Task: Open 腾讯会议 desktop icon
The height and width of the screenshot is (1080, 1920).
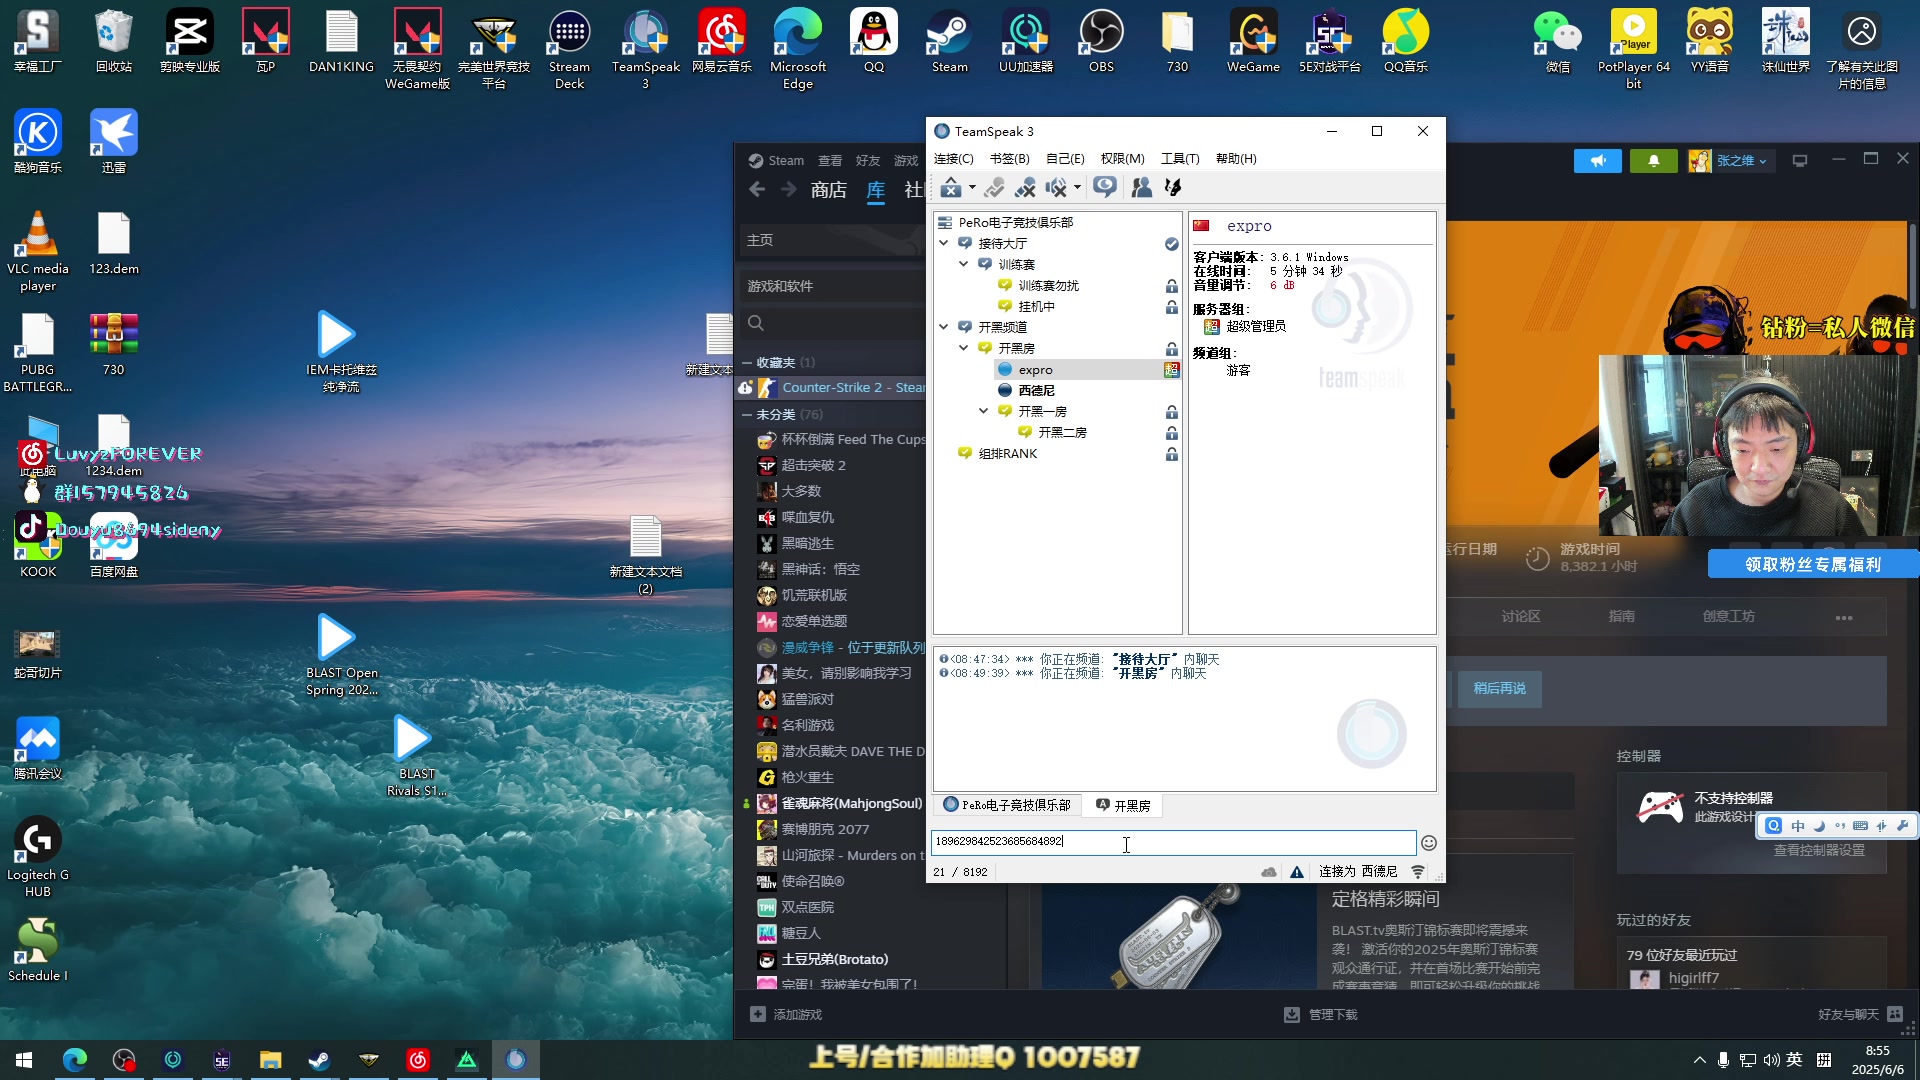Action: coord(38,748)
